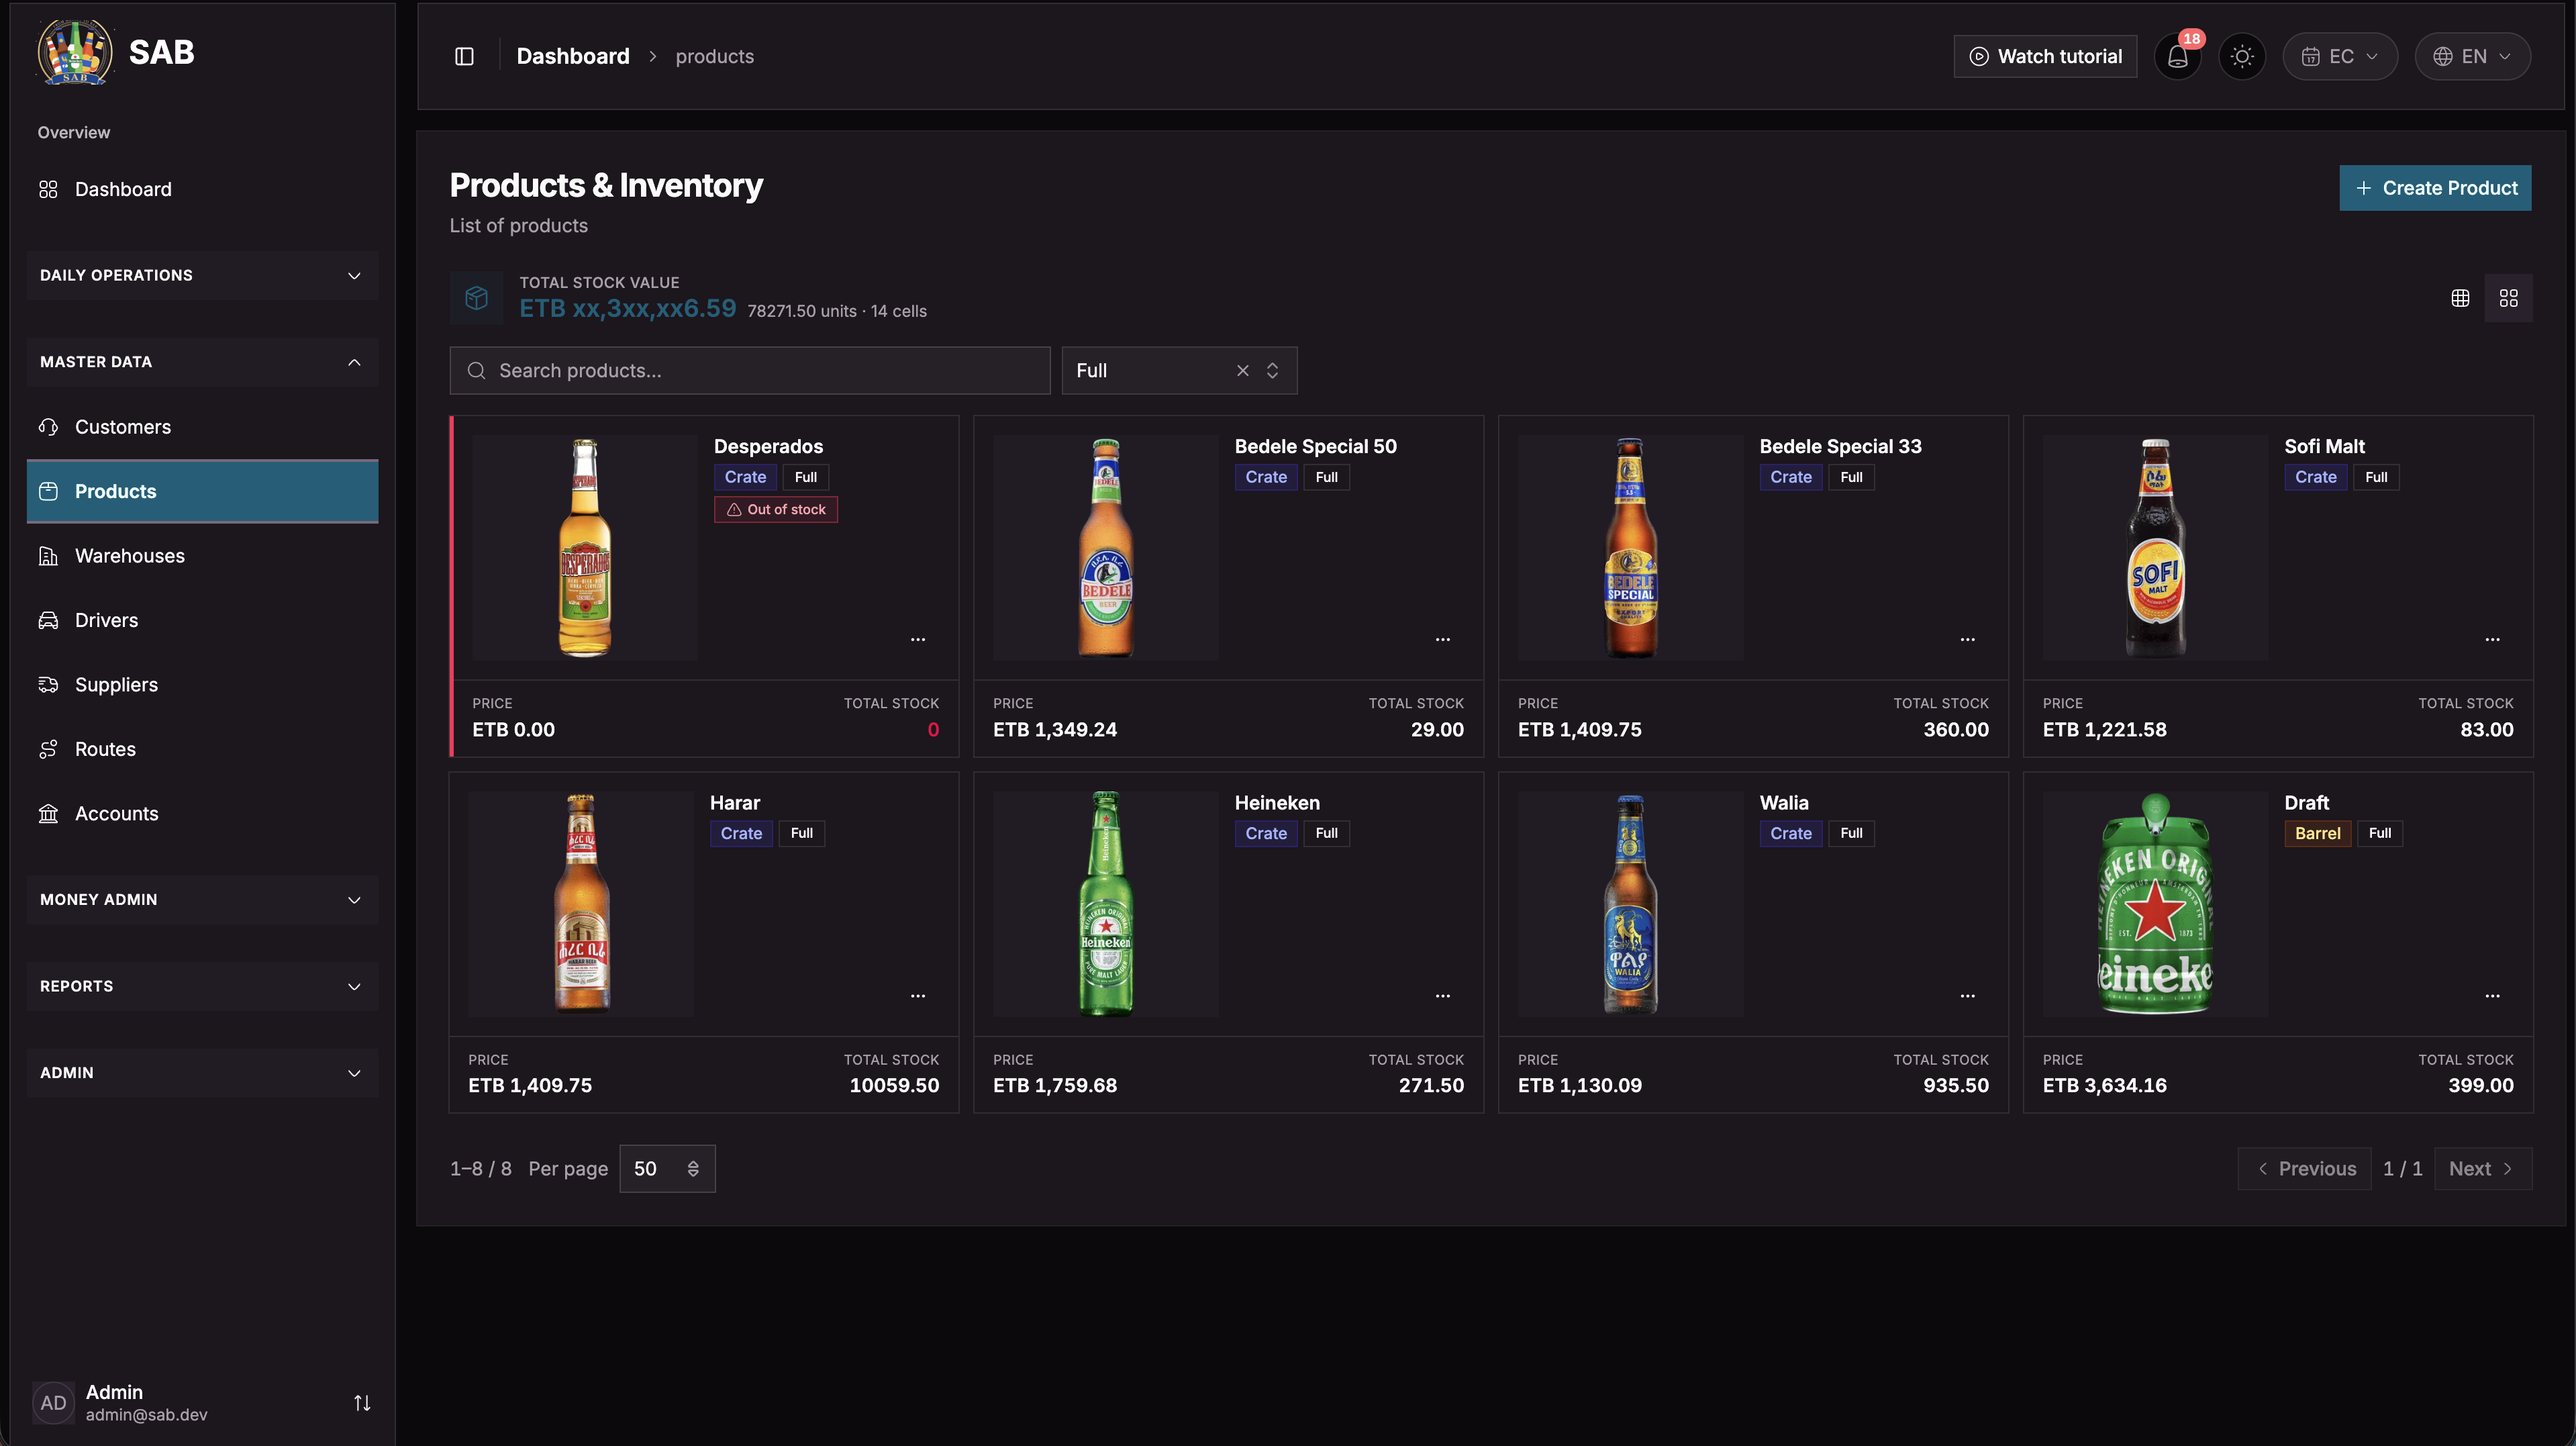This screenshot has height=1446, width=2576.
Task: Change per page value 50
Action: point(667,1169)
